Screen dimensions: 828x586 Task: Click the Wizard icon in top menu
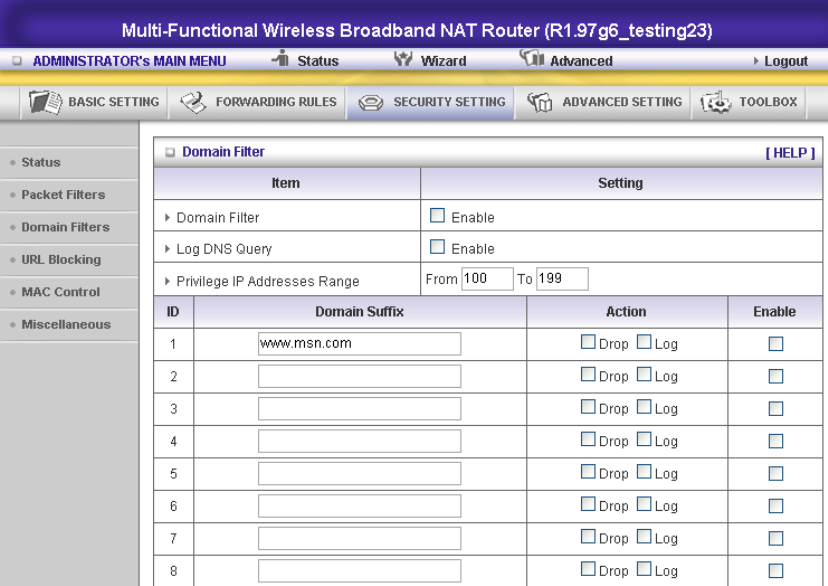click(406, 60)
